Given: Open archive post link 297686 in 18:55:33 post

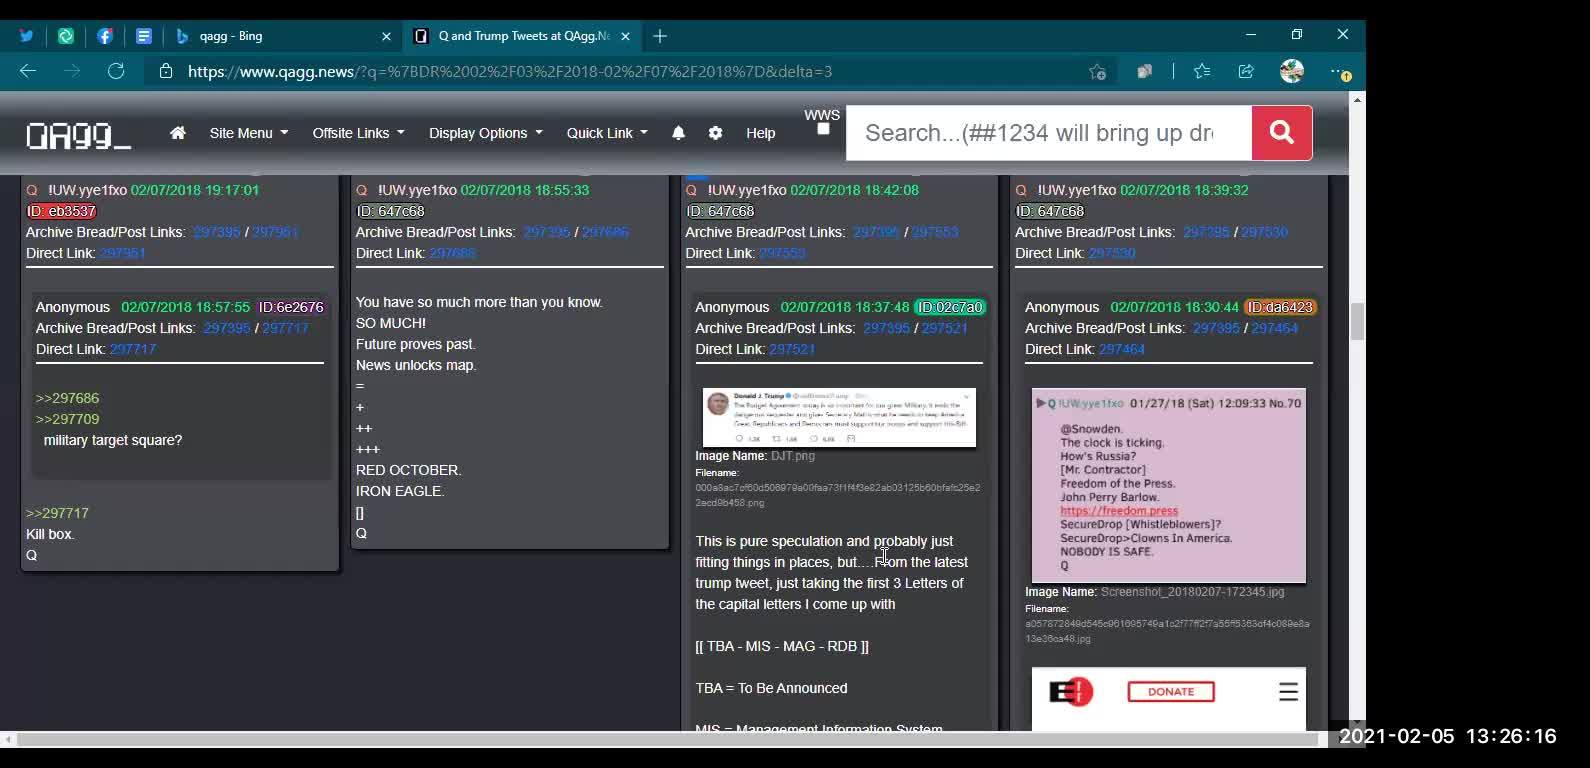Looking at the screenshot, I should pos(605,232).
